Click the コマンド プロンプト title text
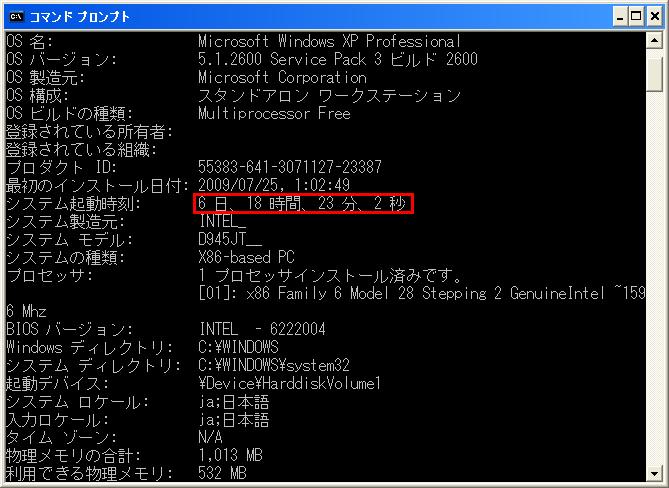 79,17
